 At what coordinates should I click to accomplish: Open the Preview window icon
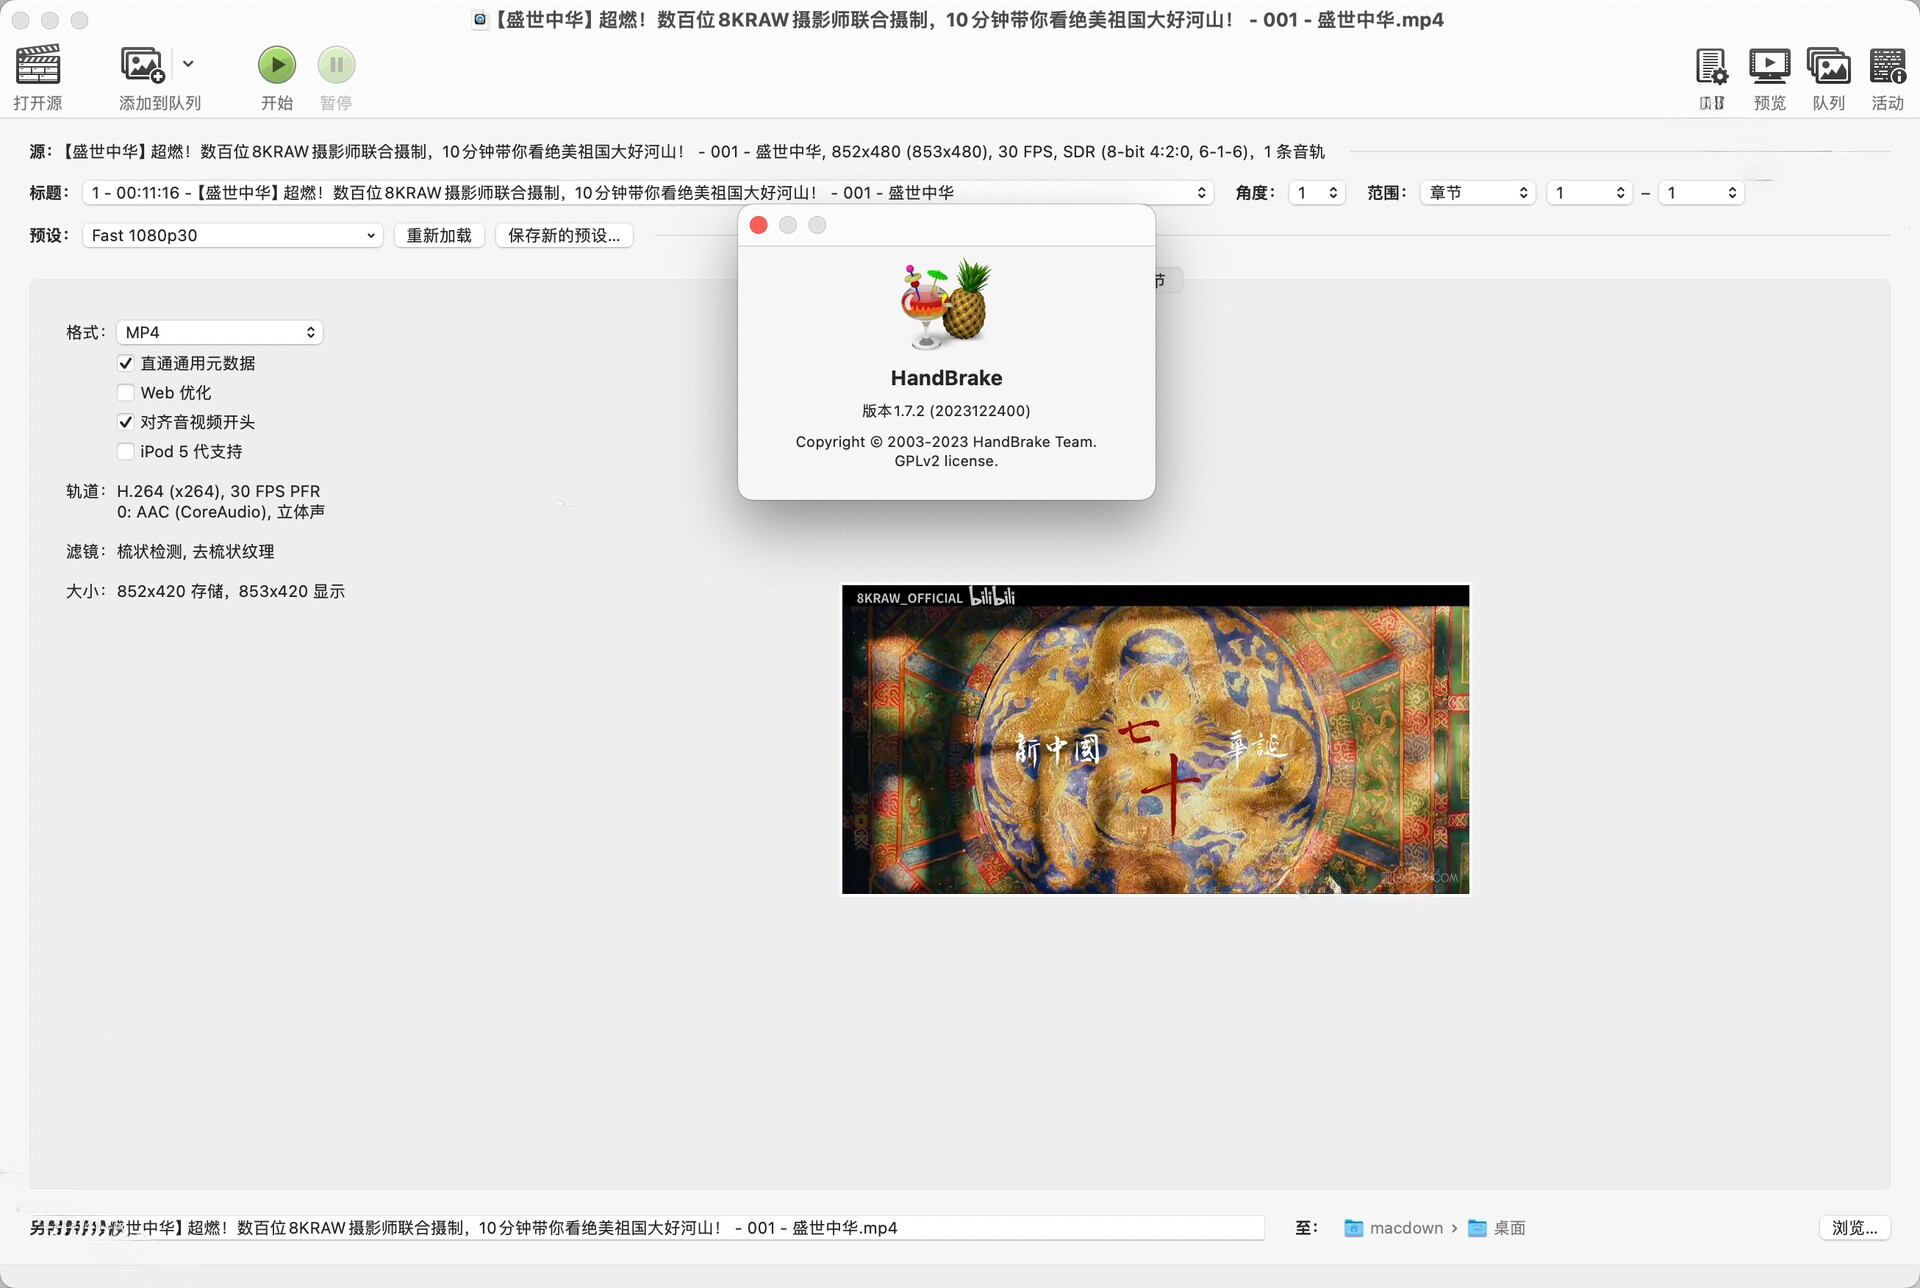click(1769, 67)
